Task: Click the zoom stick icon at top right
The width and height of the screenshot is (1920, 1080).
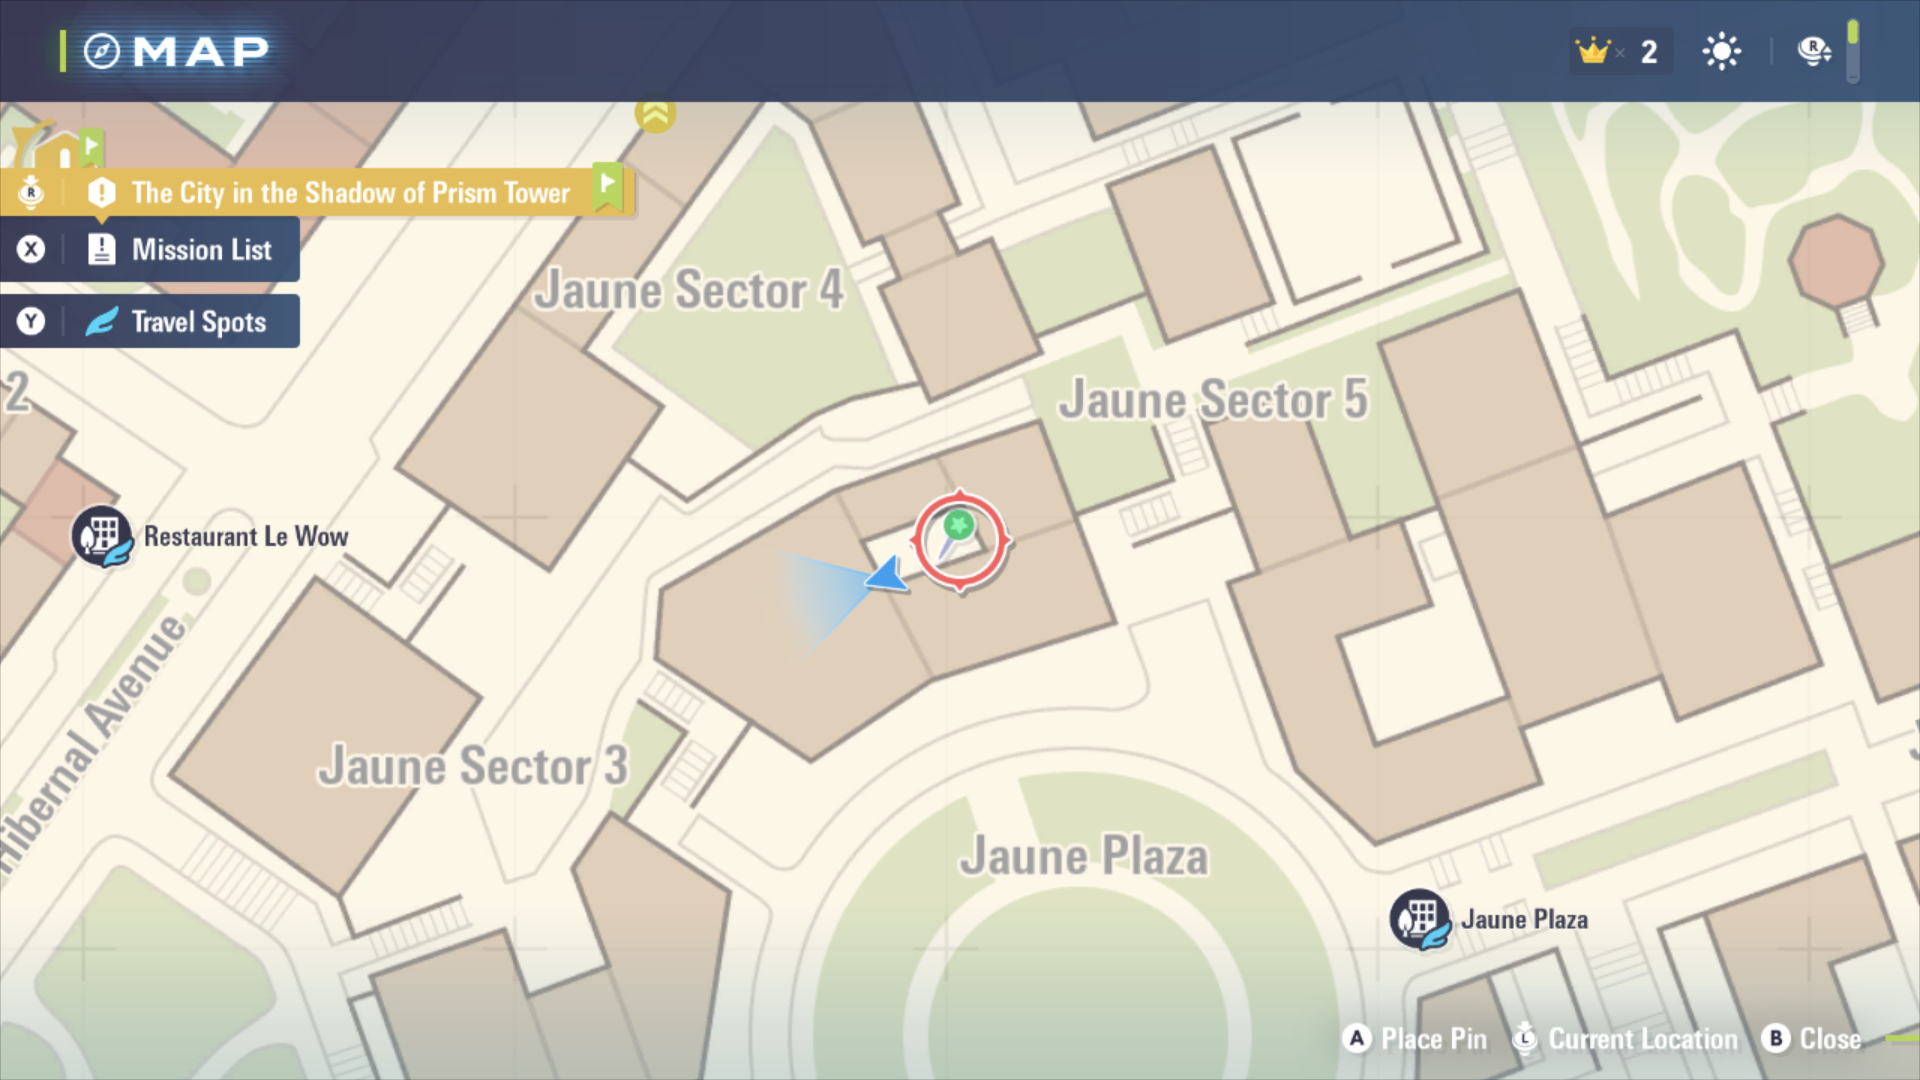Action: coord(1814,50)
